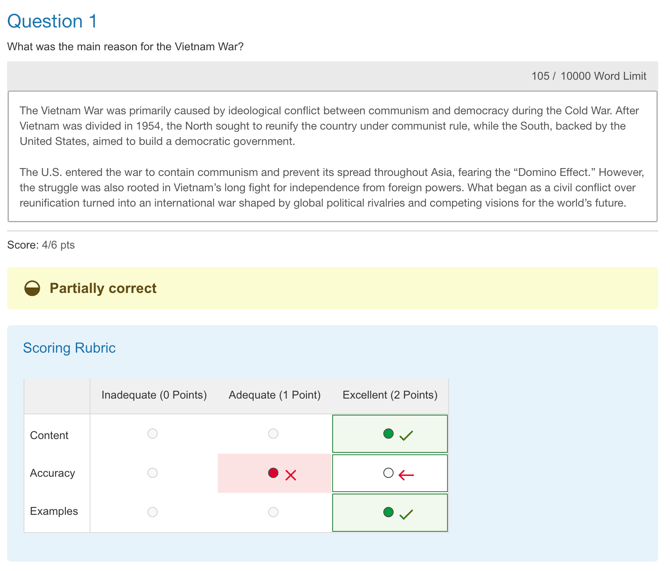
Task: Click the Scoring Rubric heading
Action: pos(69,348)
